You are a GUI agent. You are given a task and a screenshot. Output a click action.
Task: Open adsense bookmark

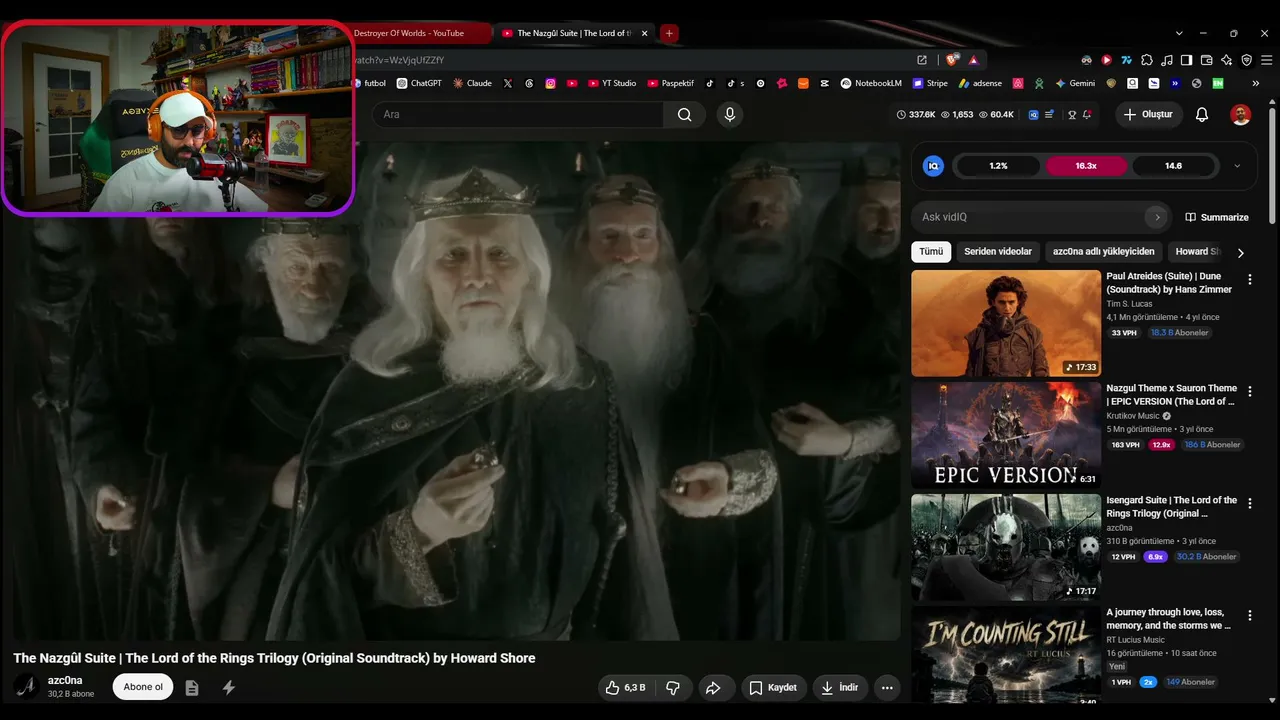point(980,84)
